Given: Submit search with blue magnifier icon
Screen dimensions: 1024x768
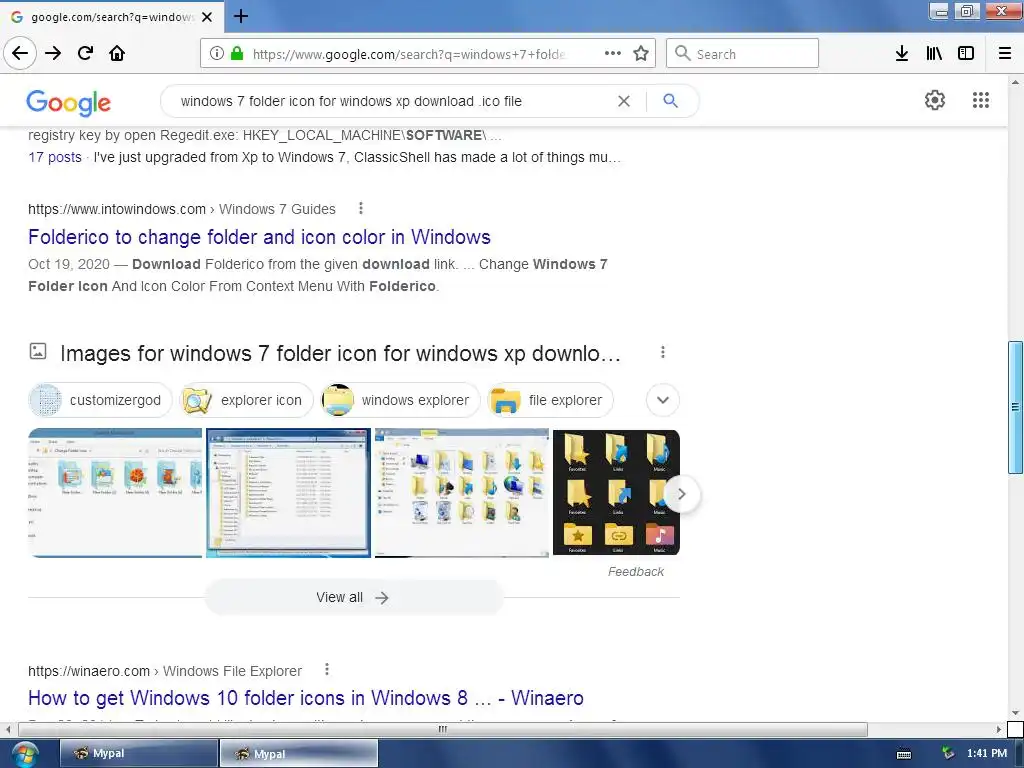Looking at the screenshot, I should 670,101.
